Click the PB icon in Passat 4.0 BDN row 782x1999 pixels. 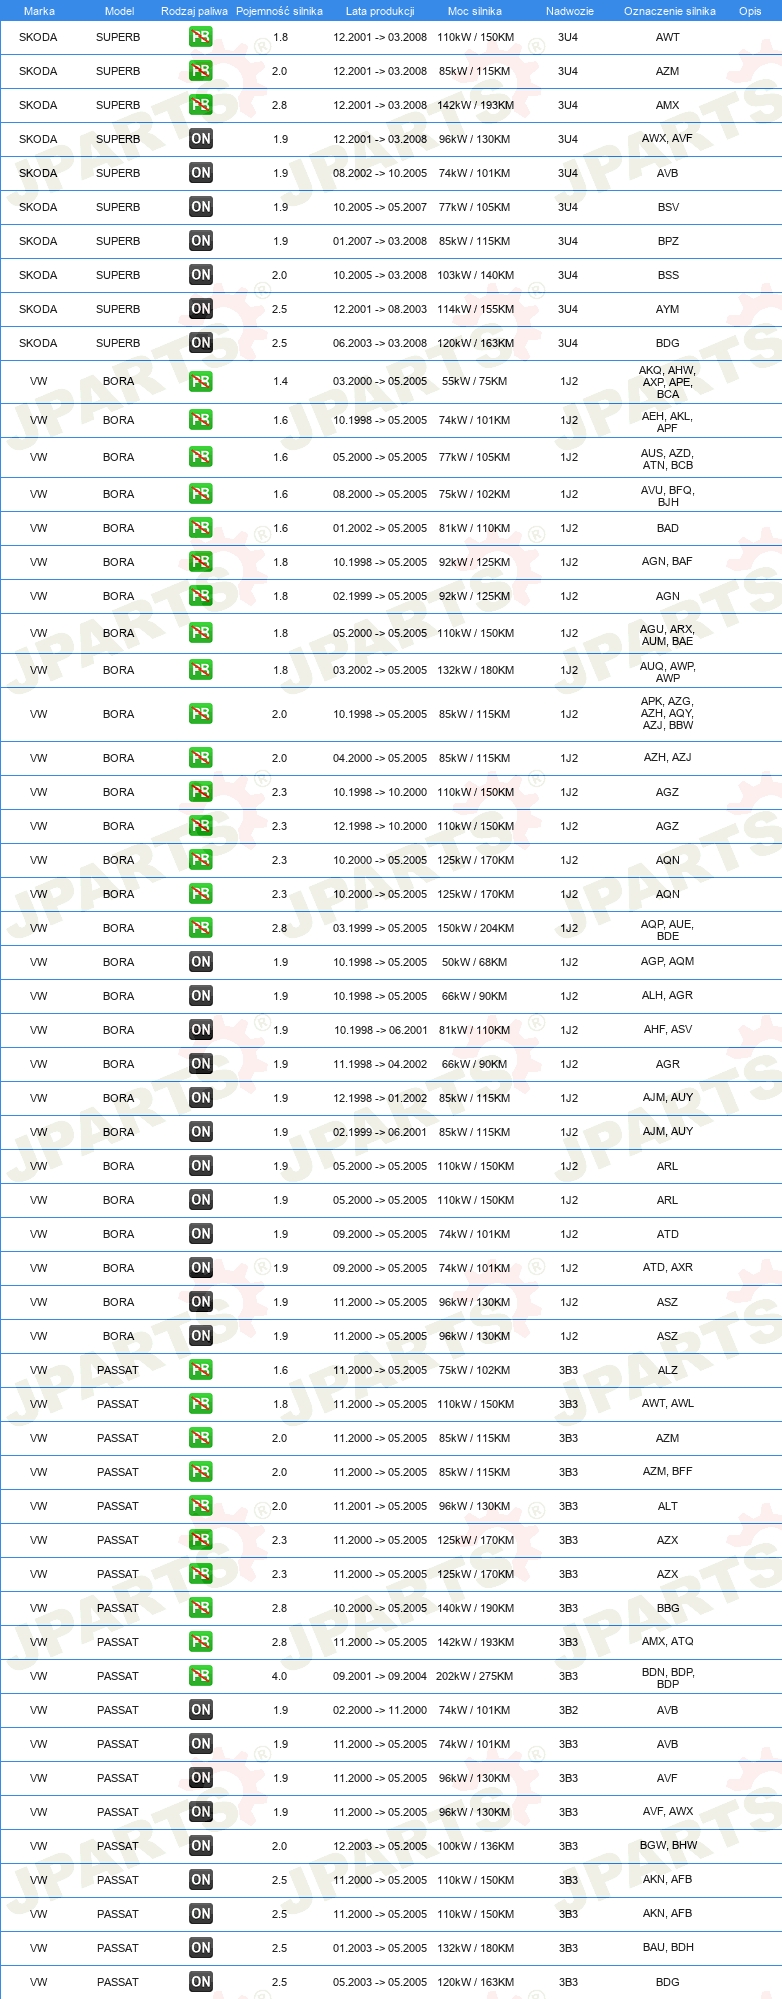coord(201,1676)
